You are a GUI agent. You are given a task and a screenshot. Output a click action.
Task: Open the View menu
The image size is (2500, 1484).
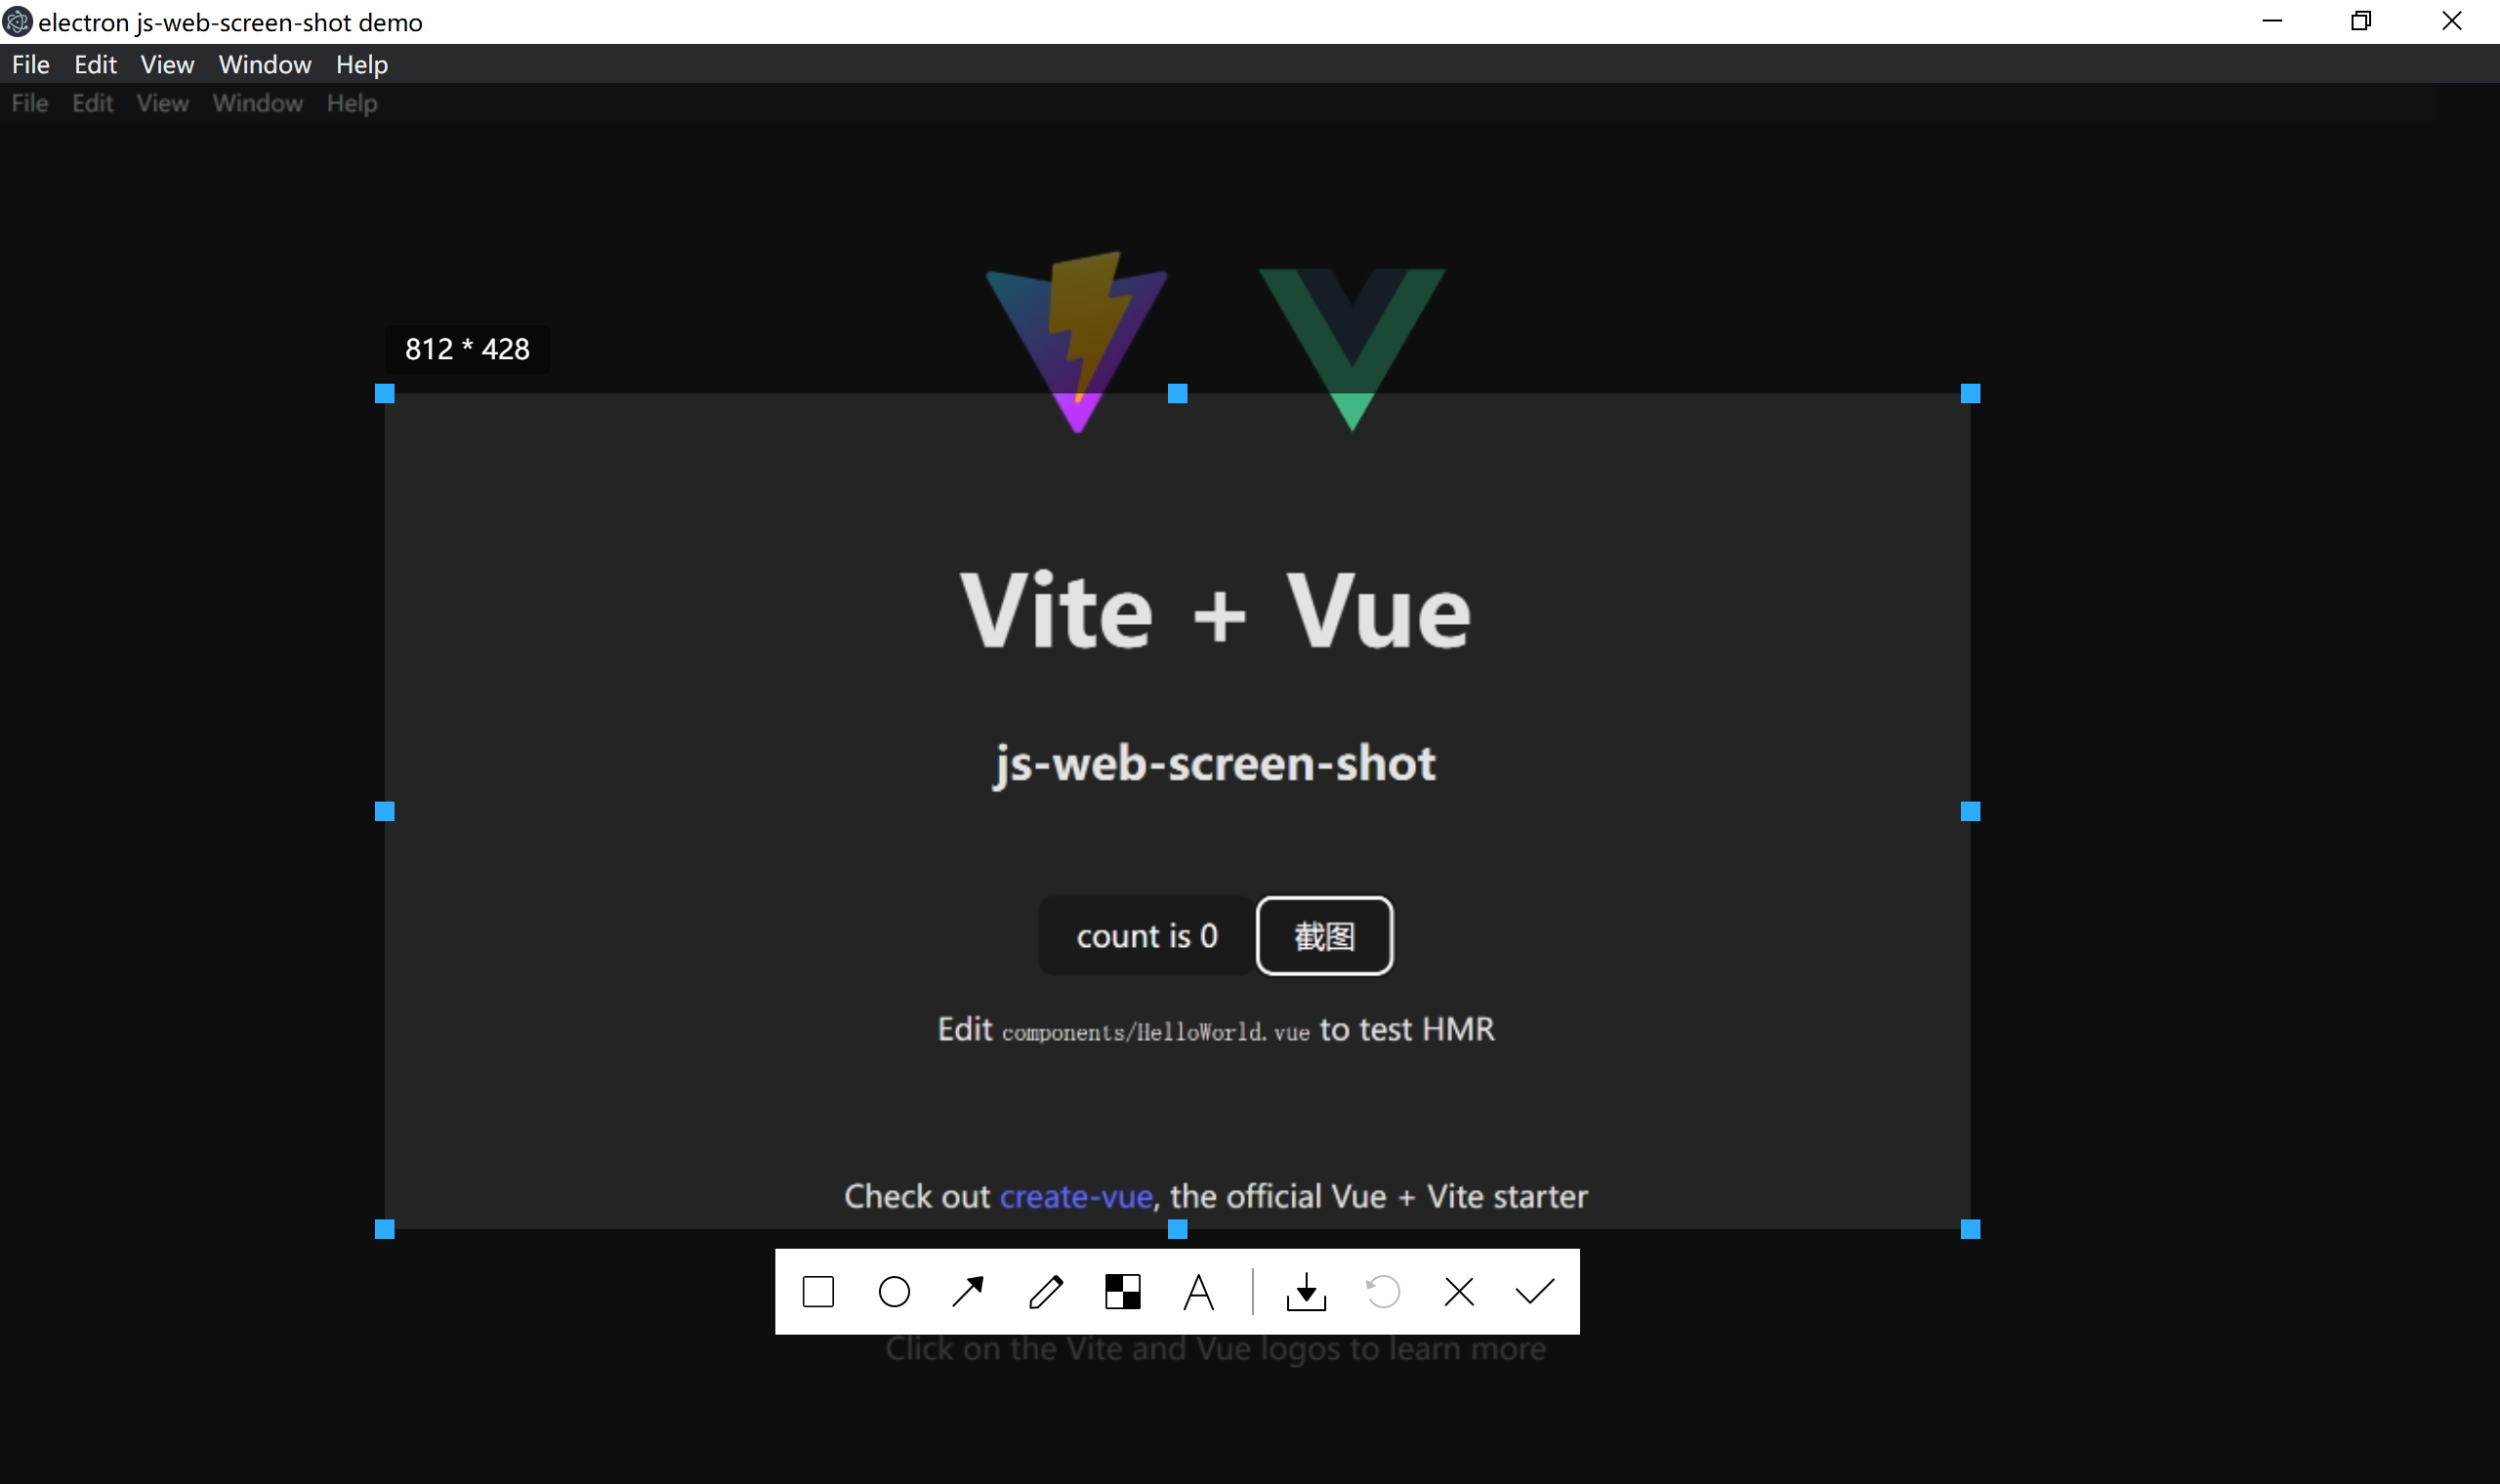[x=166, y=64]
